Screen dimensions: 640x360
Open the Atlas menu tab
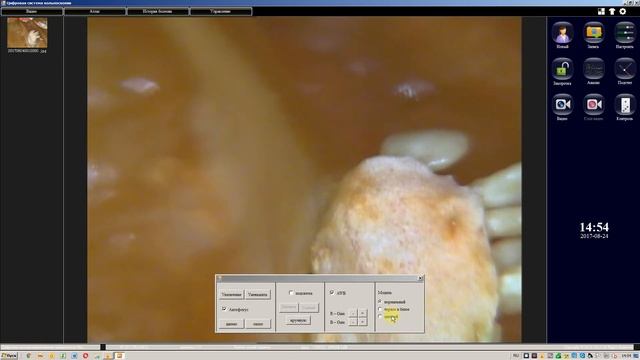(95, 11)
